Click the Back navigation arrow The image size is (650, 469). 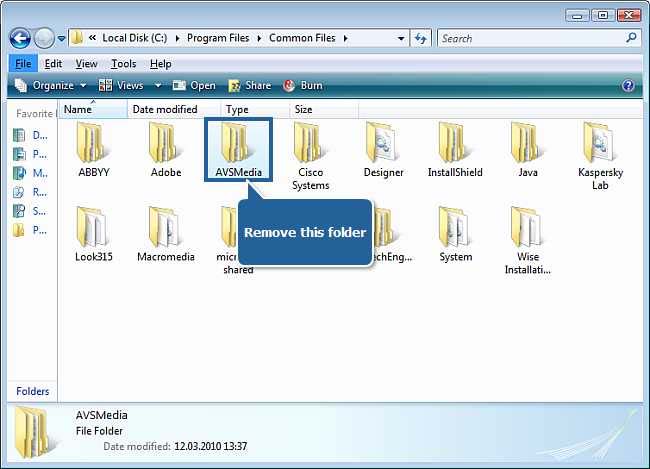coord(20,38)
